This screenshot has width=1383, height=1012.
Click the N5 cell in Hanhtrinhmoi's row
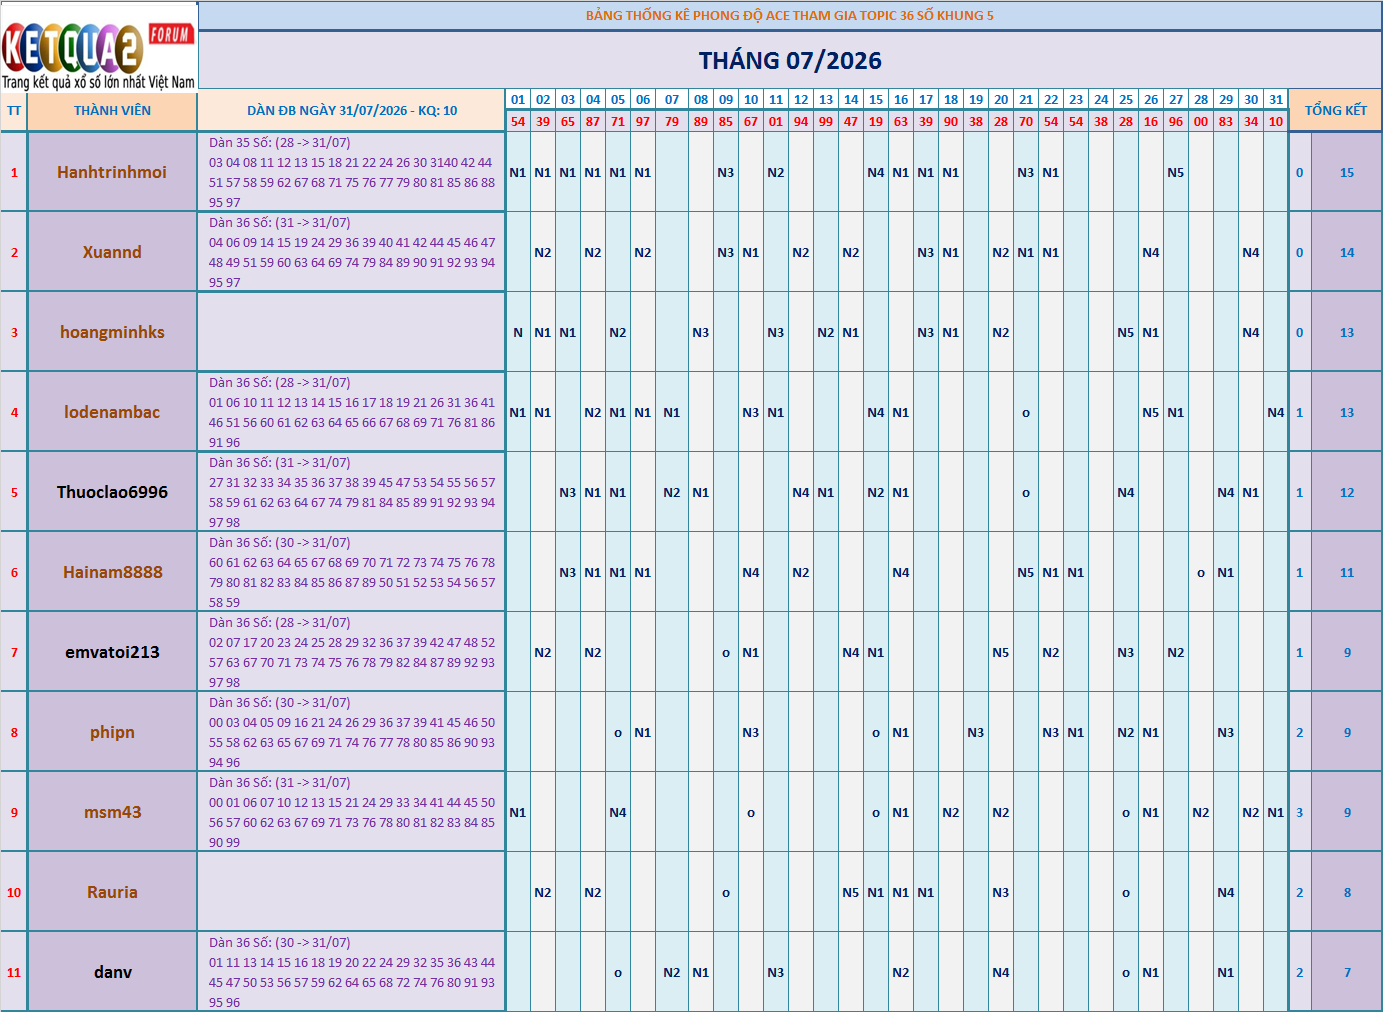pyautogui.click(x=1176, y=172)
